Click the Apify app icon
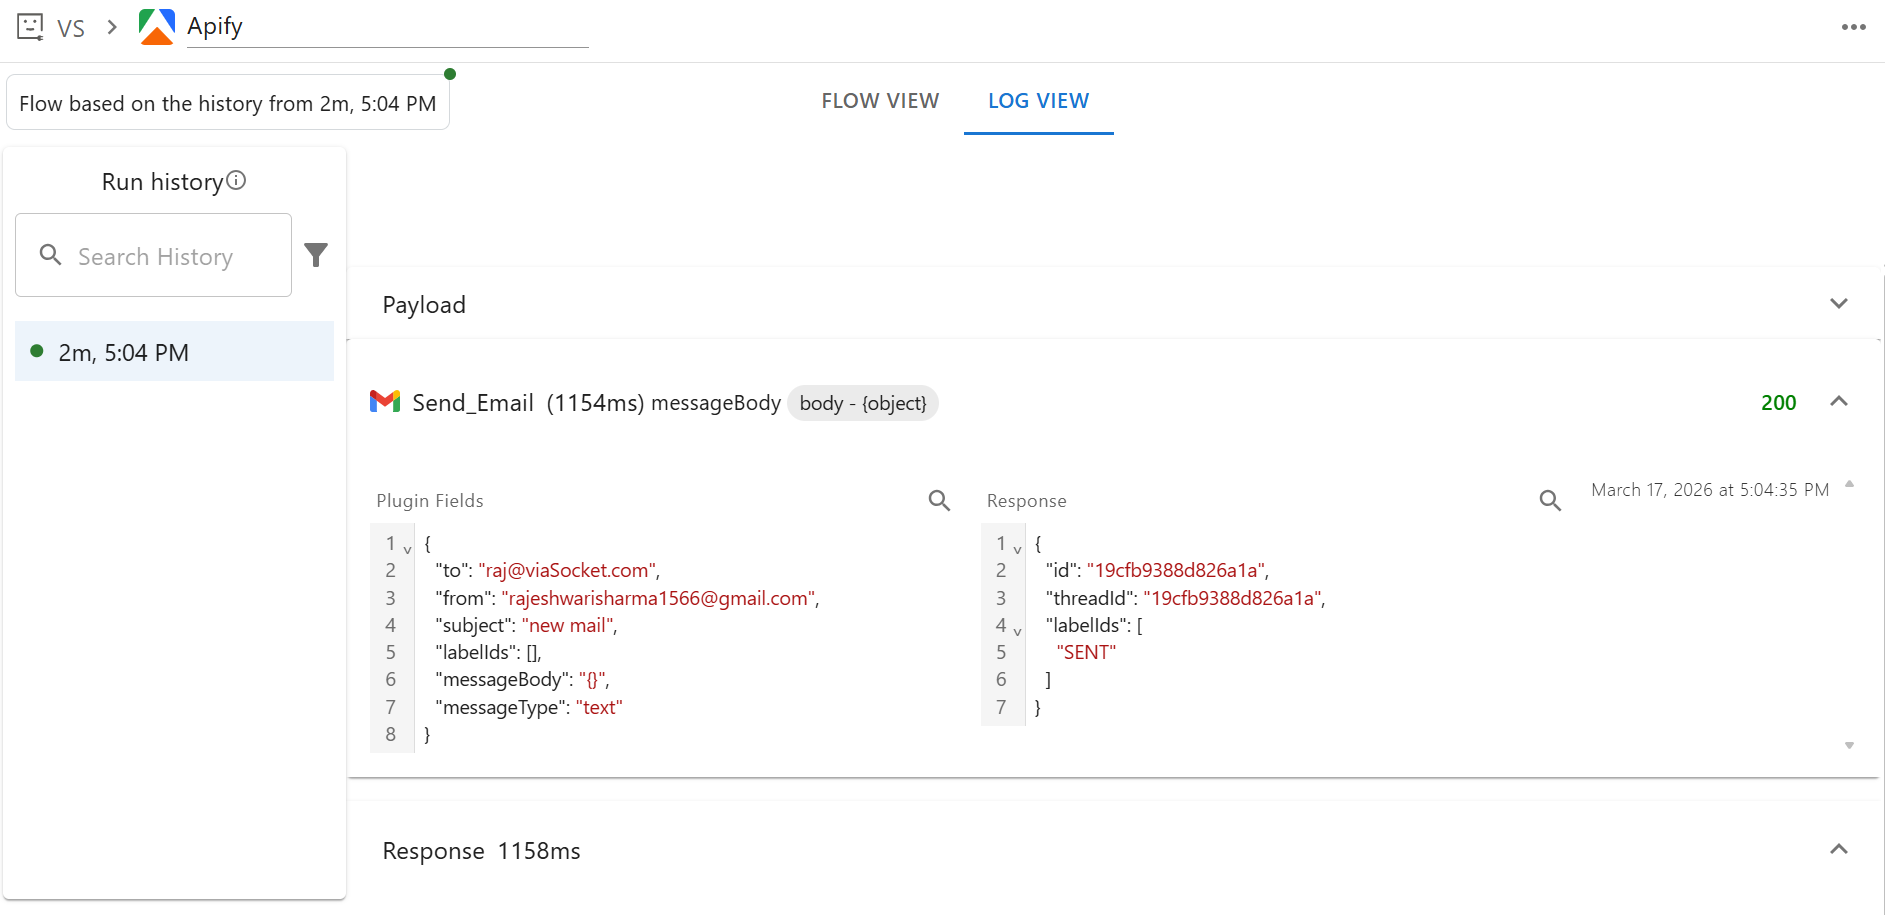The height and width of the screenshot is (915, 1885). [x=157, y=26]
